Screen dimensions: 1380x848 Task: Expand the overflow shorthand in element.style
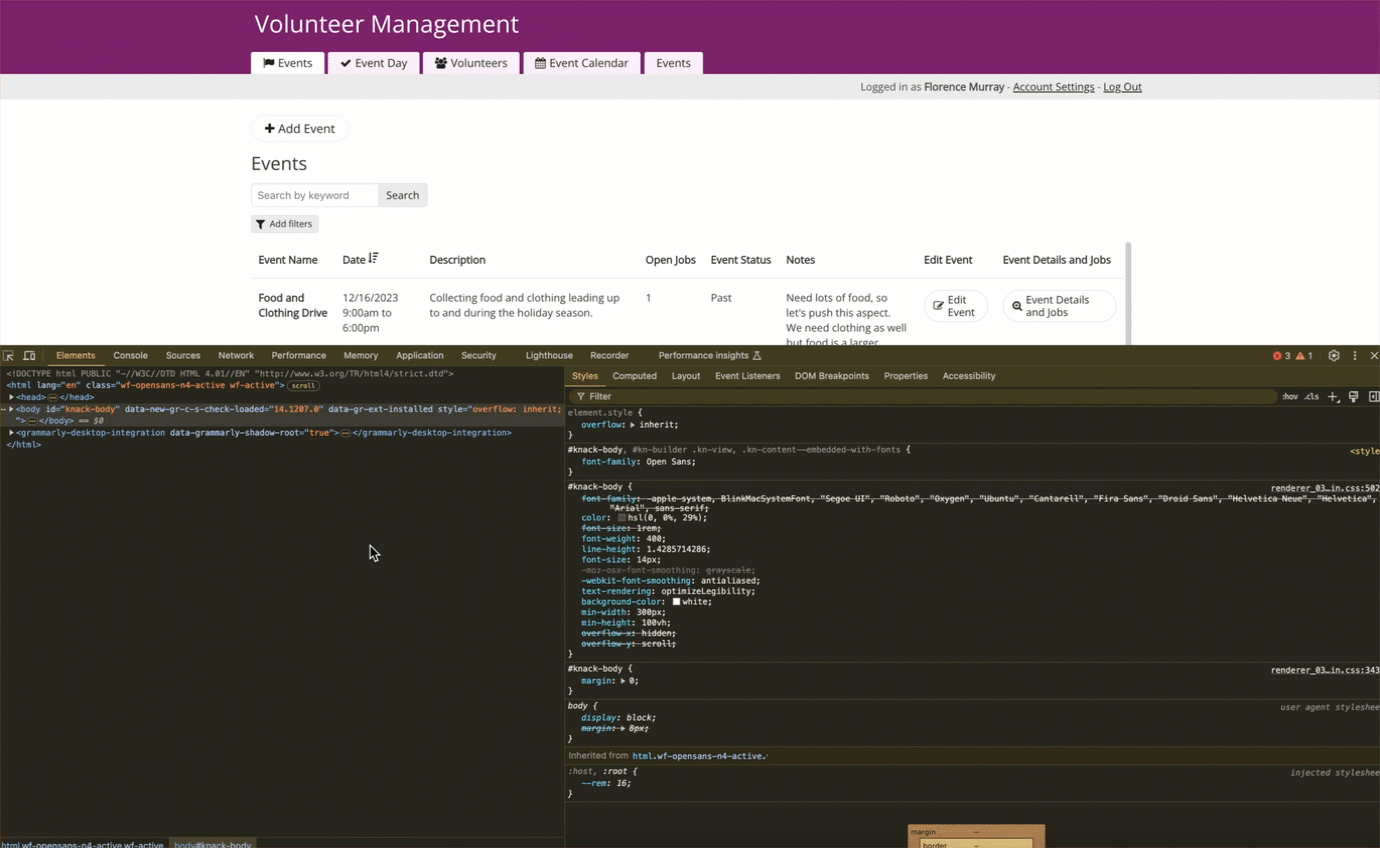(x=632, y=425)
